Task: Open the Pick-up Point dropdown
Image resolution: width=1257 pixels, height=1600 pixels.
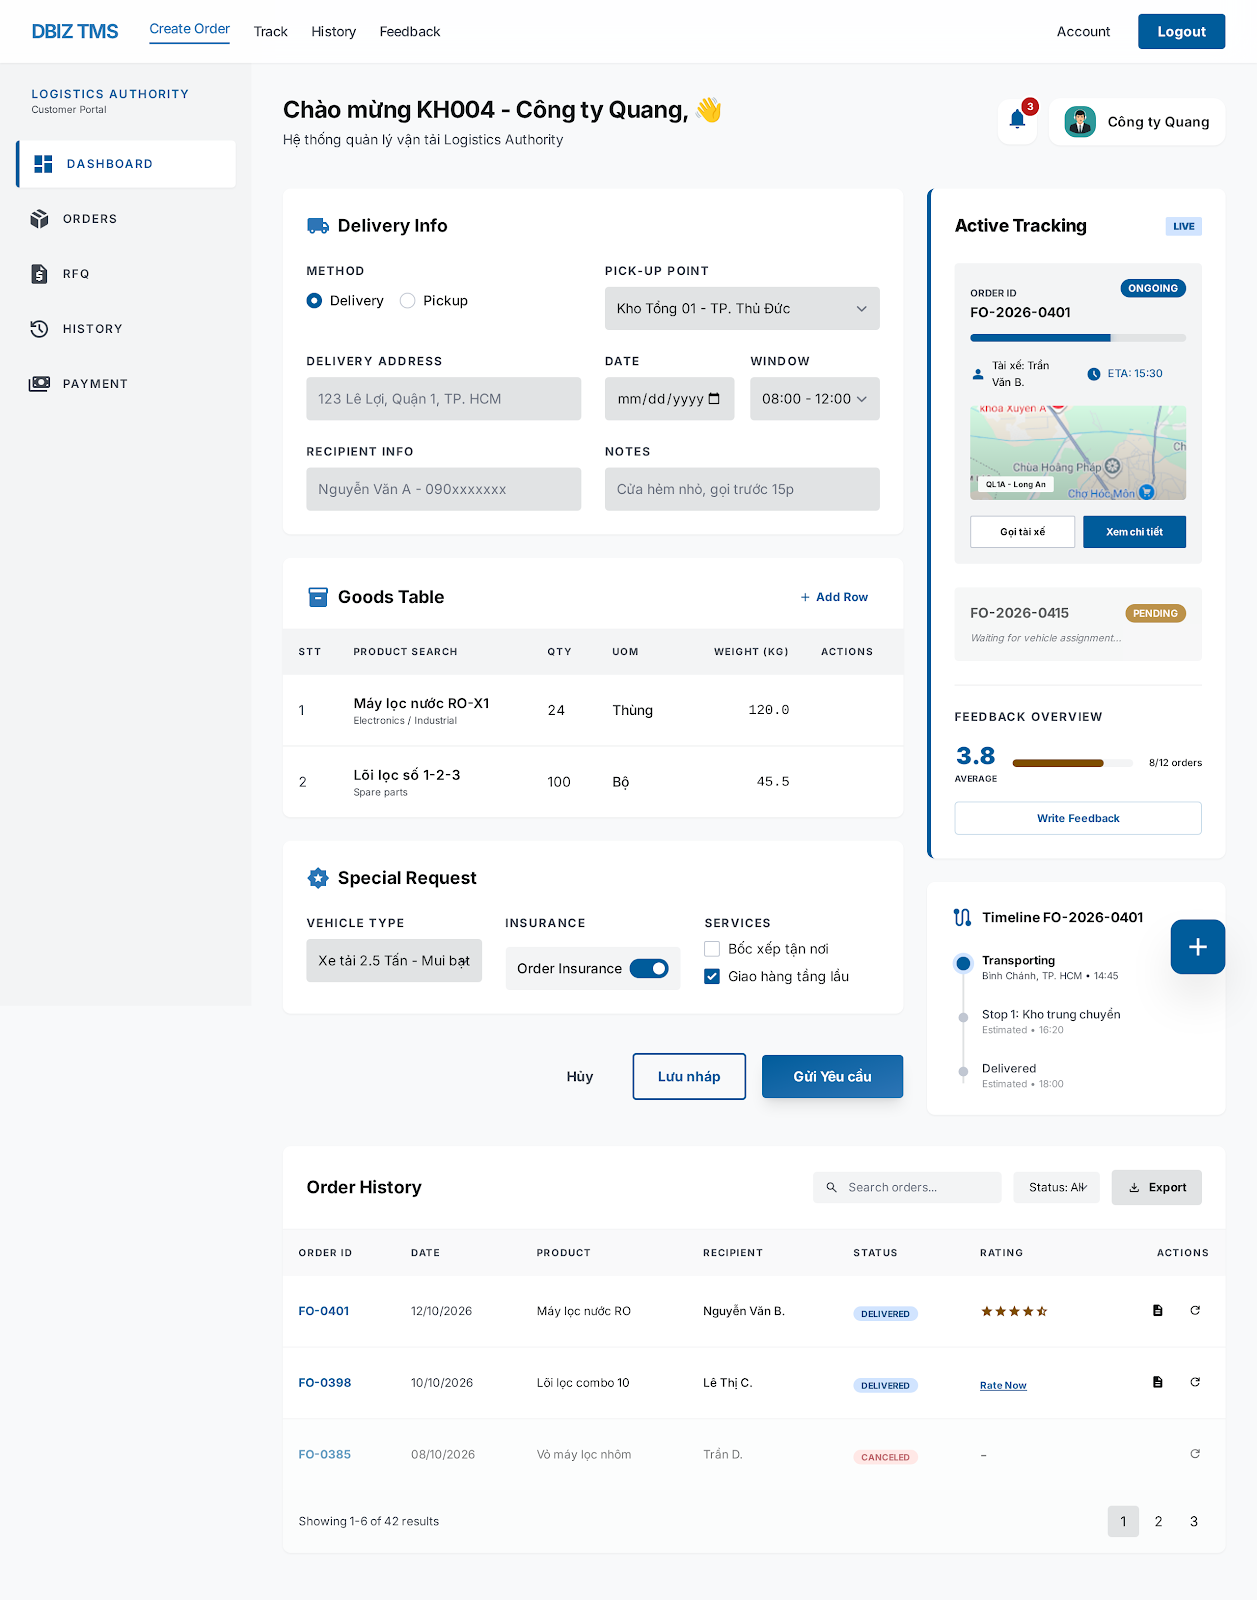Action: point(742,309)
